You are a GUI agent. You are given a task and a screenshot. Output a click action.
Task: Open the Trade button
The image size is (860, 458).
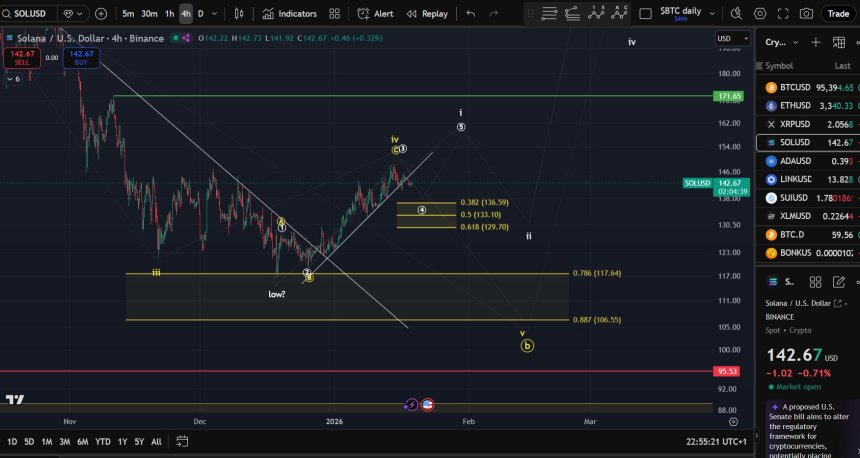click(x=838, y=14)
